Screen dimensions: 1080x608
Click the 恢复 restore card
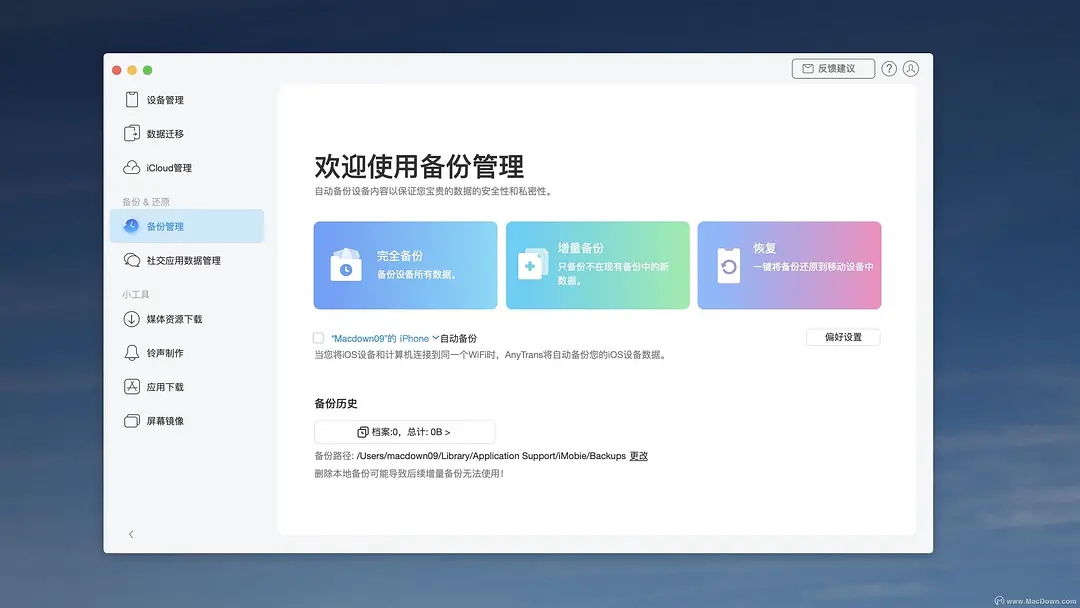click(x=791, y=264)
